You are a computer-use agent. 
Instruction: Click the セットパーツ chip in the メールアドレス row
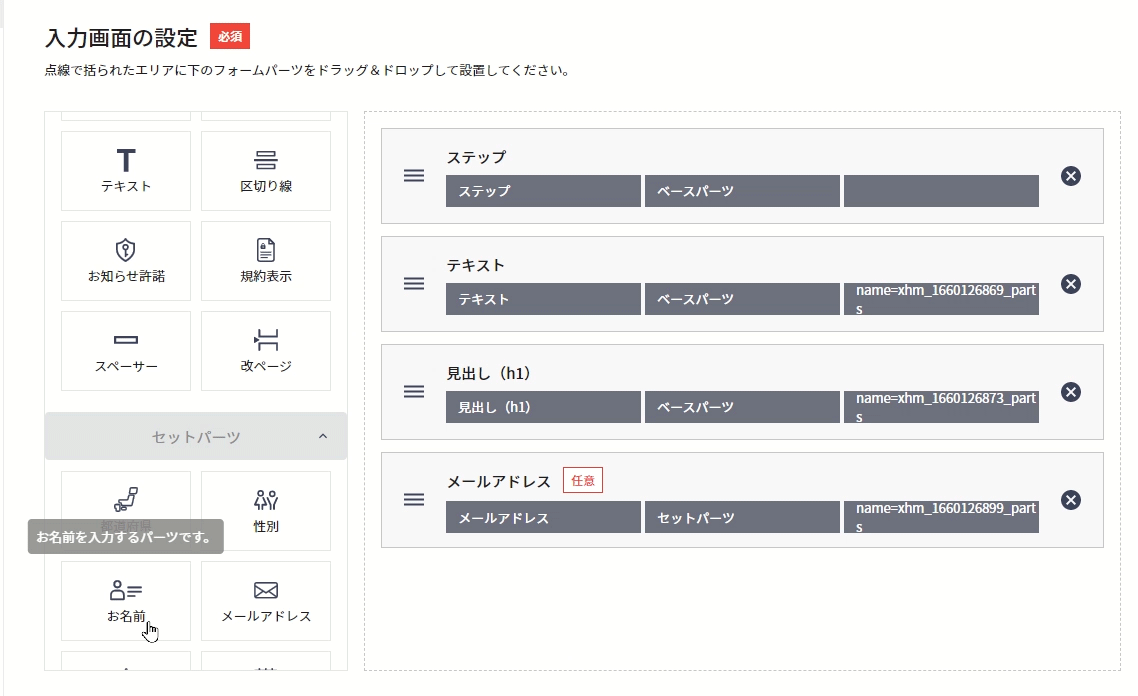coord(742,516)
